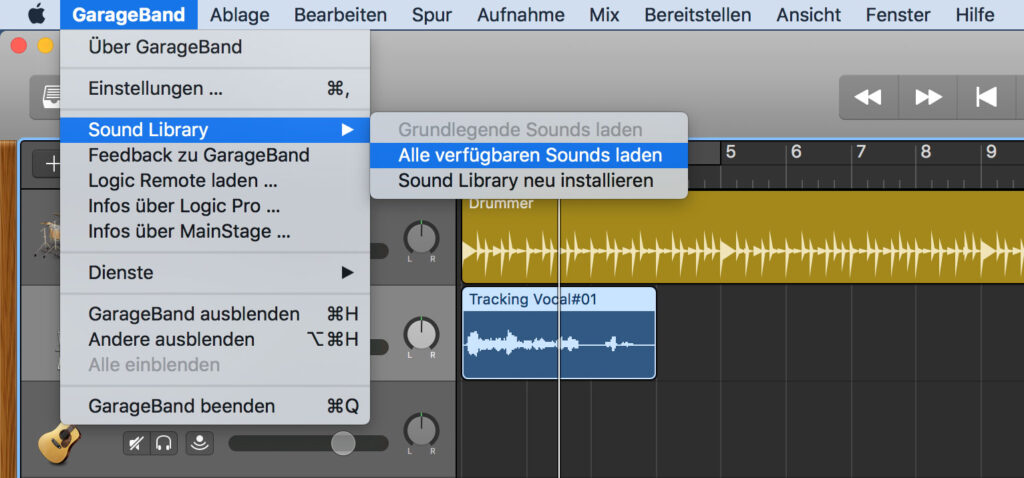1024x478 pixels.
Task: Click bar 5 in the timeline ruler
Action: [731, 152]
